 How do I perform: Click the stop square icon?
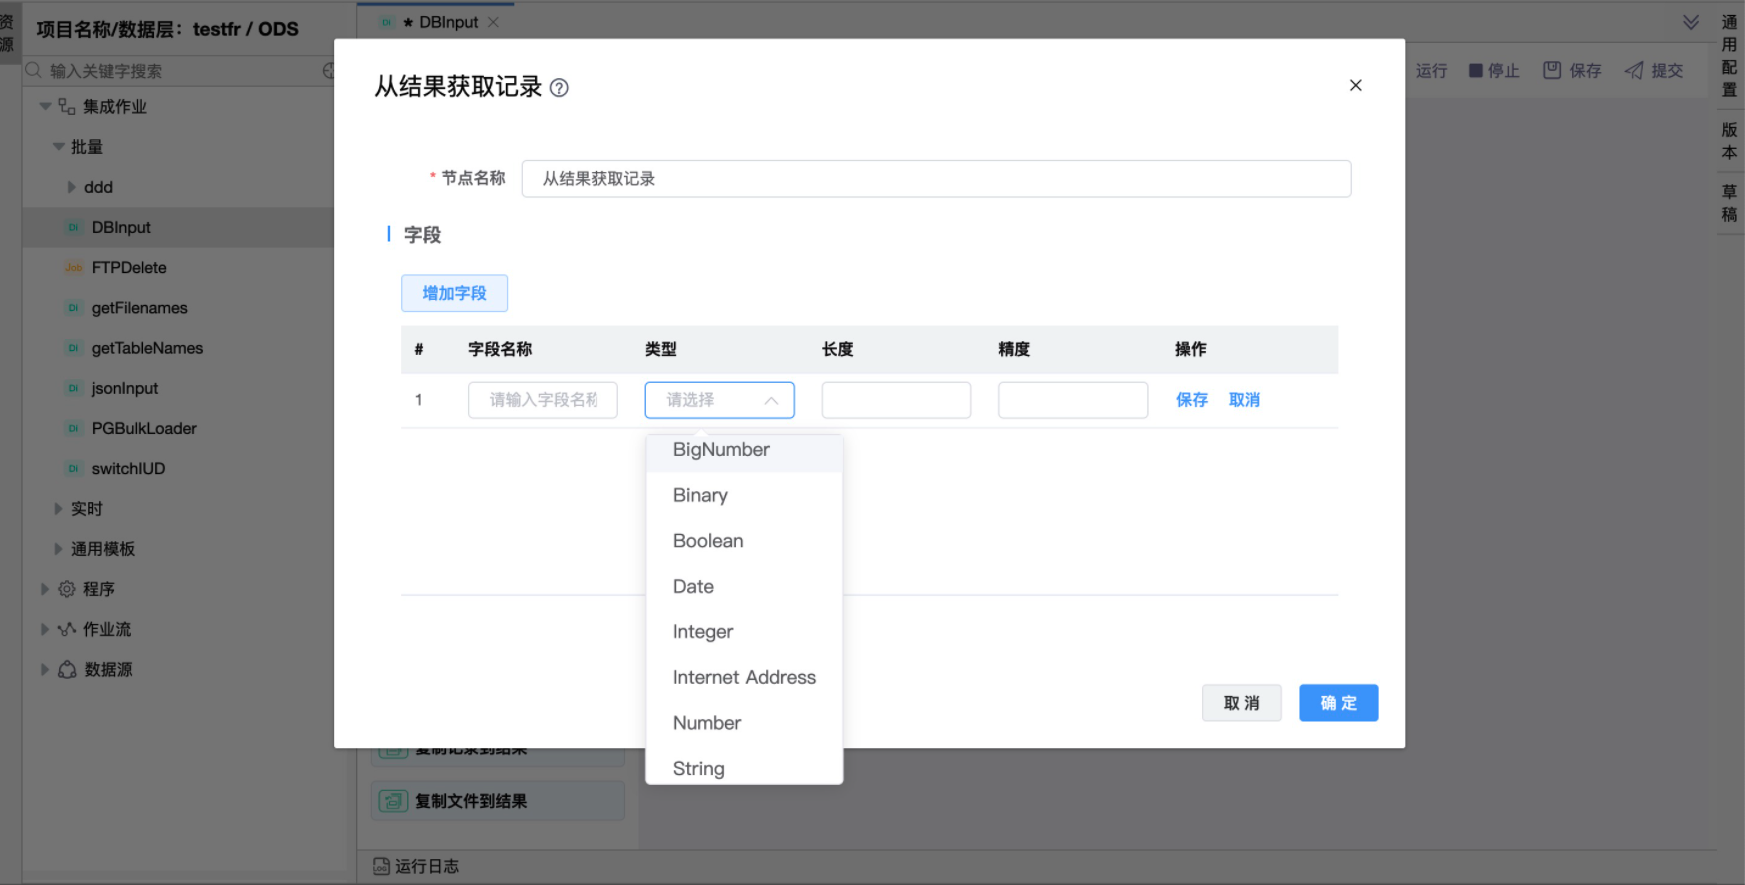[1475, 70]
